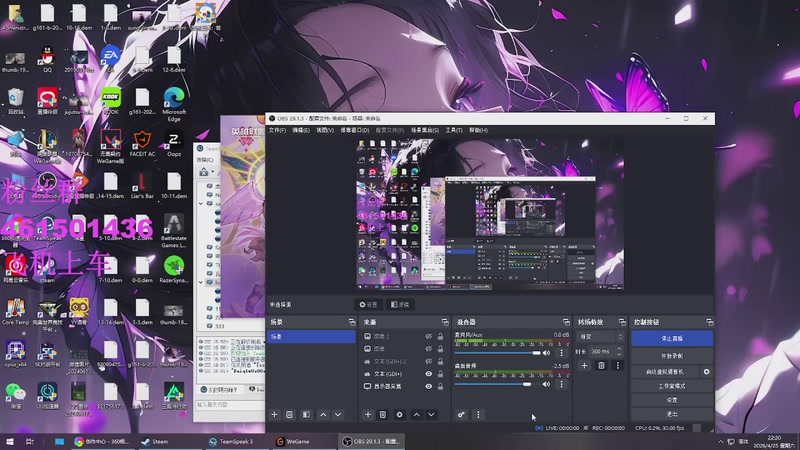Open the Liar's Bar desktop shortcut
800x450 pixels.
(142, 186)
